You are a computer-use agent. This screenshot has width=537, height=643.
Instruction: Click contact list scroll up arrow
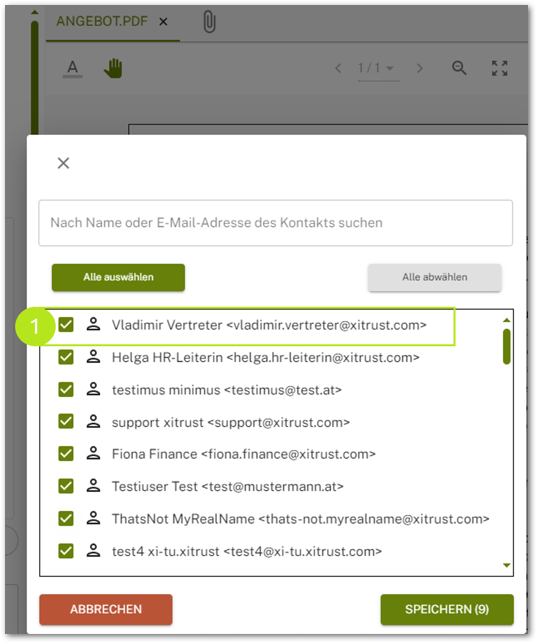tap(507, 320)
